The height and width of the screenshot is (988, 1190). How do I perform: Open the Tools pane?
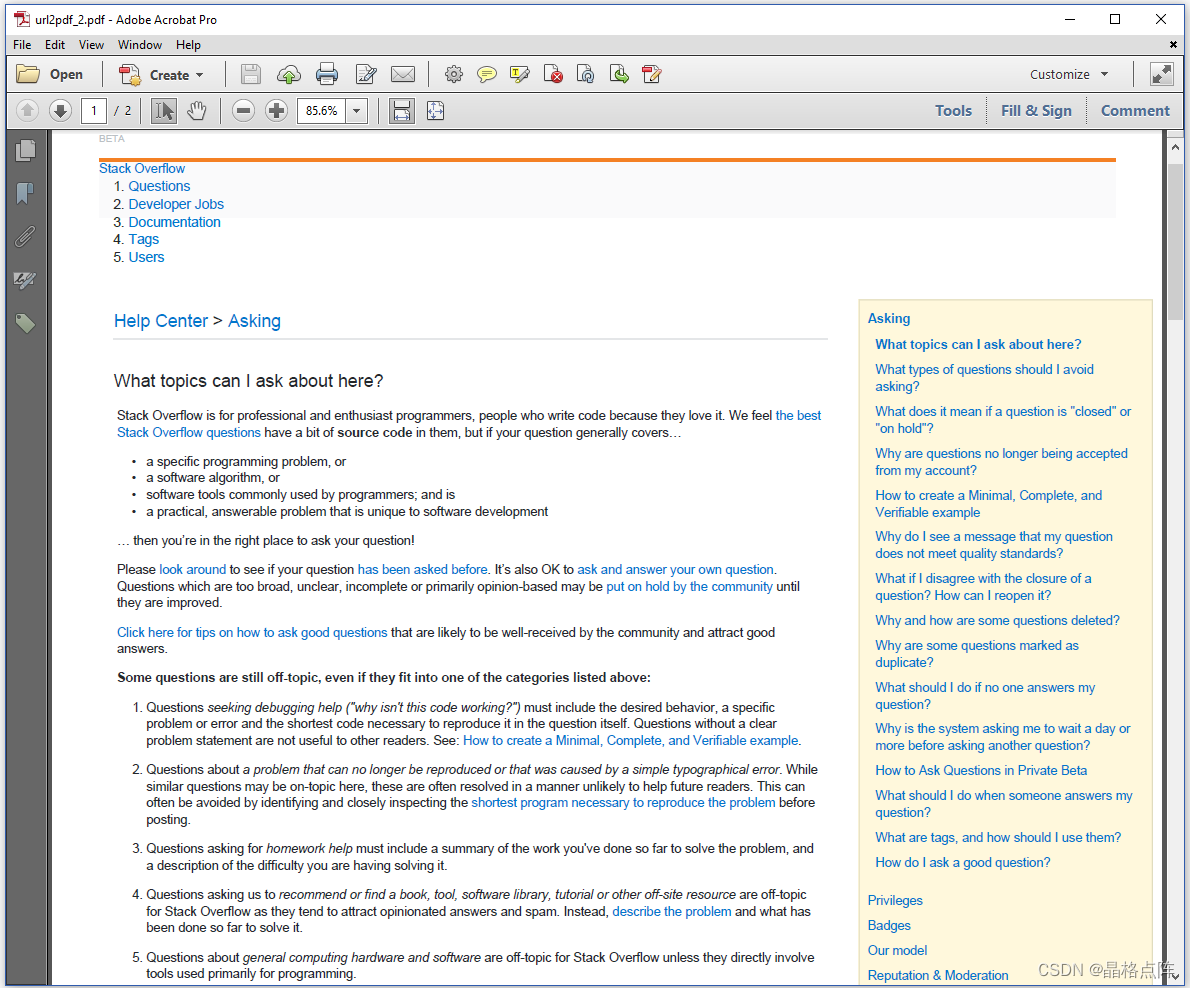point(953,111)
